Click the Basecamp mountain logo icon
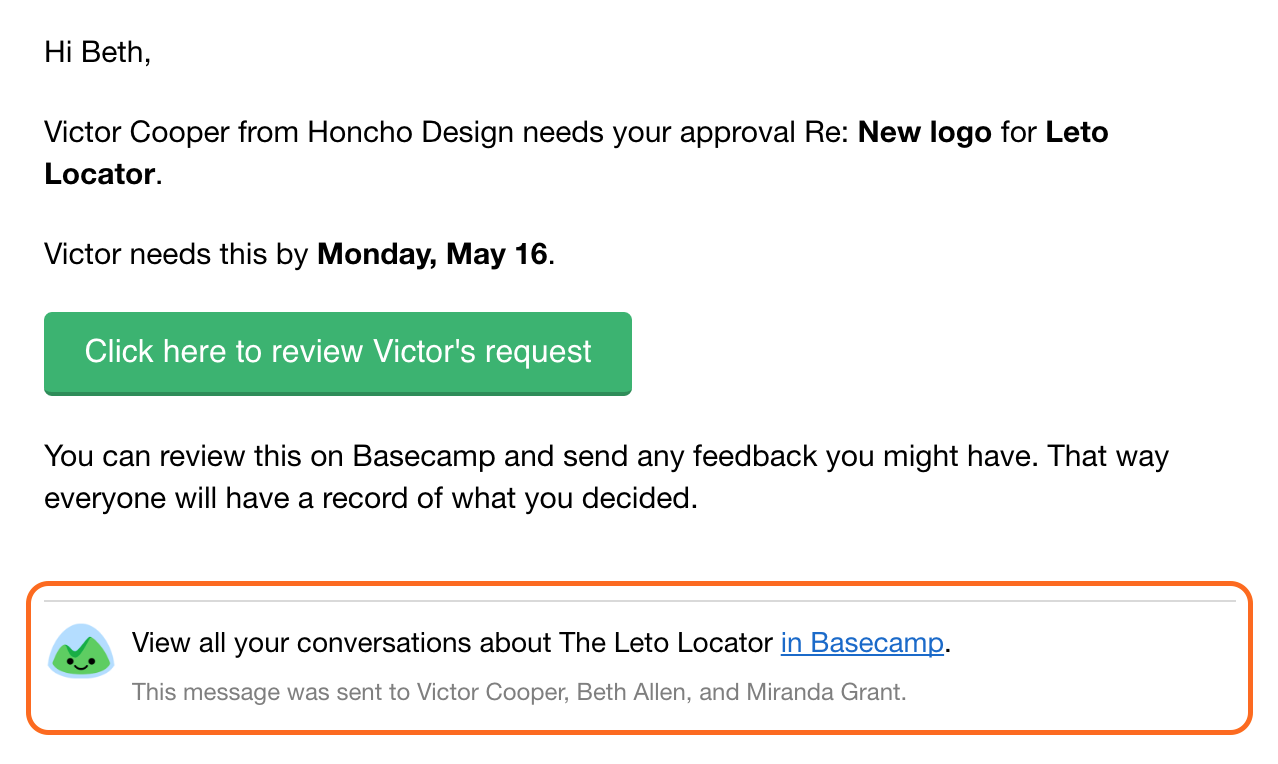The height and width of the screenshot is (764, 1278). coord(81,650)
